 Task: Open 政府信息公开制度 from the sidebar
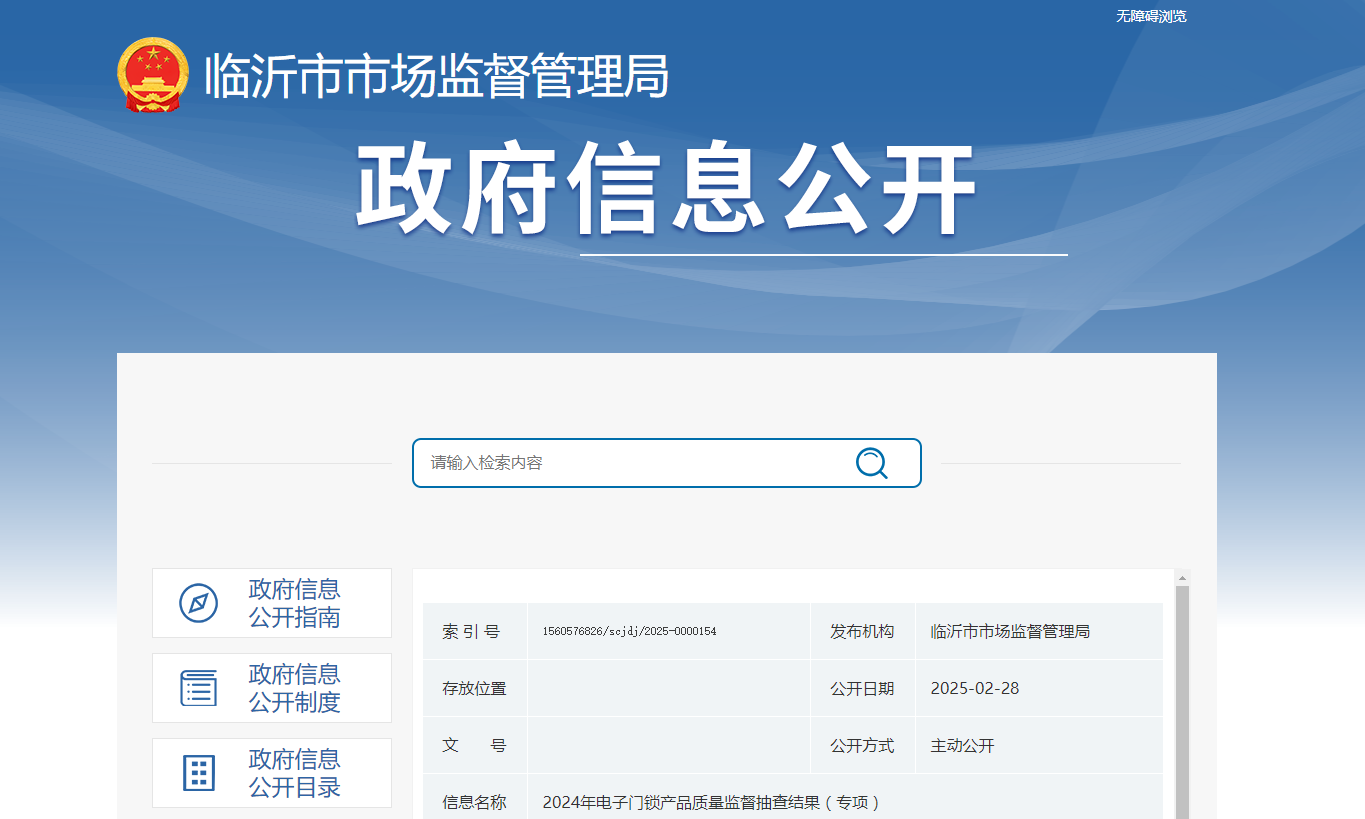[x=294, y=688]
